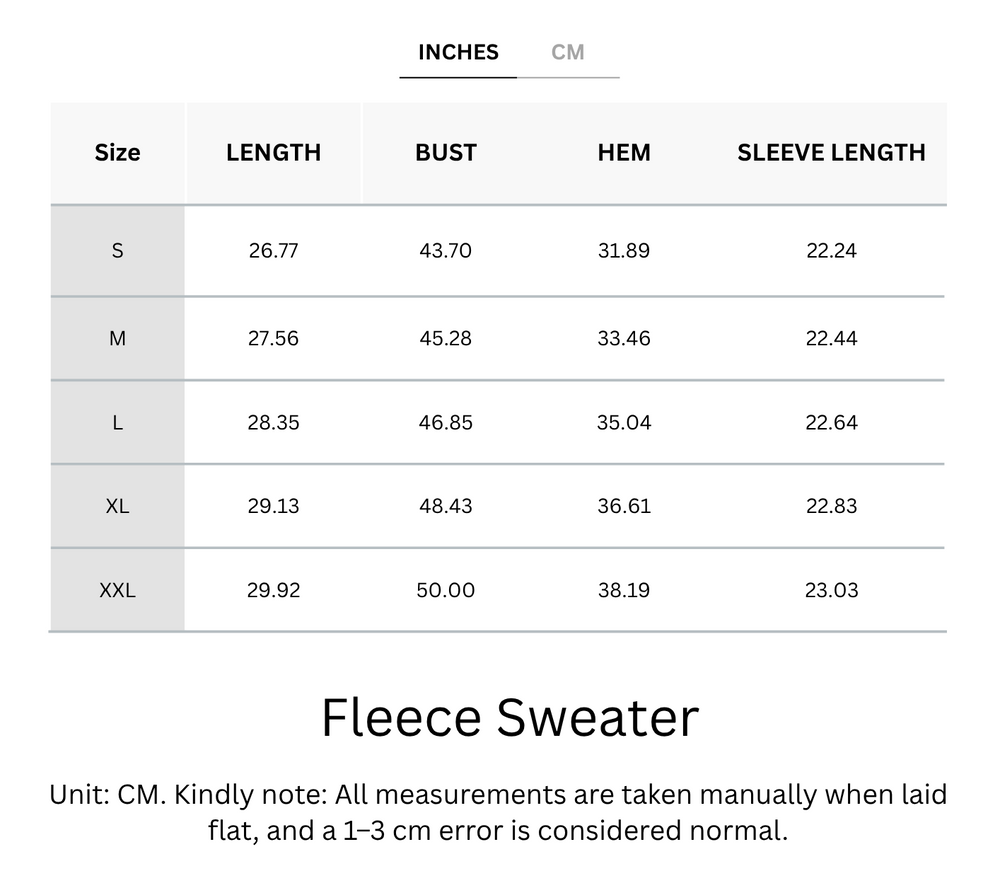Image resolution: width=1000 pixels, height=871 pixels.
Task: Select the XL size row label
Action: [x=117, y=507]
